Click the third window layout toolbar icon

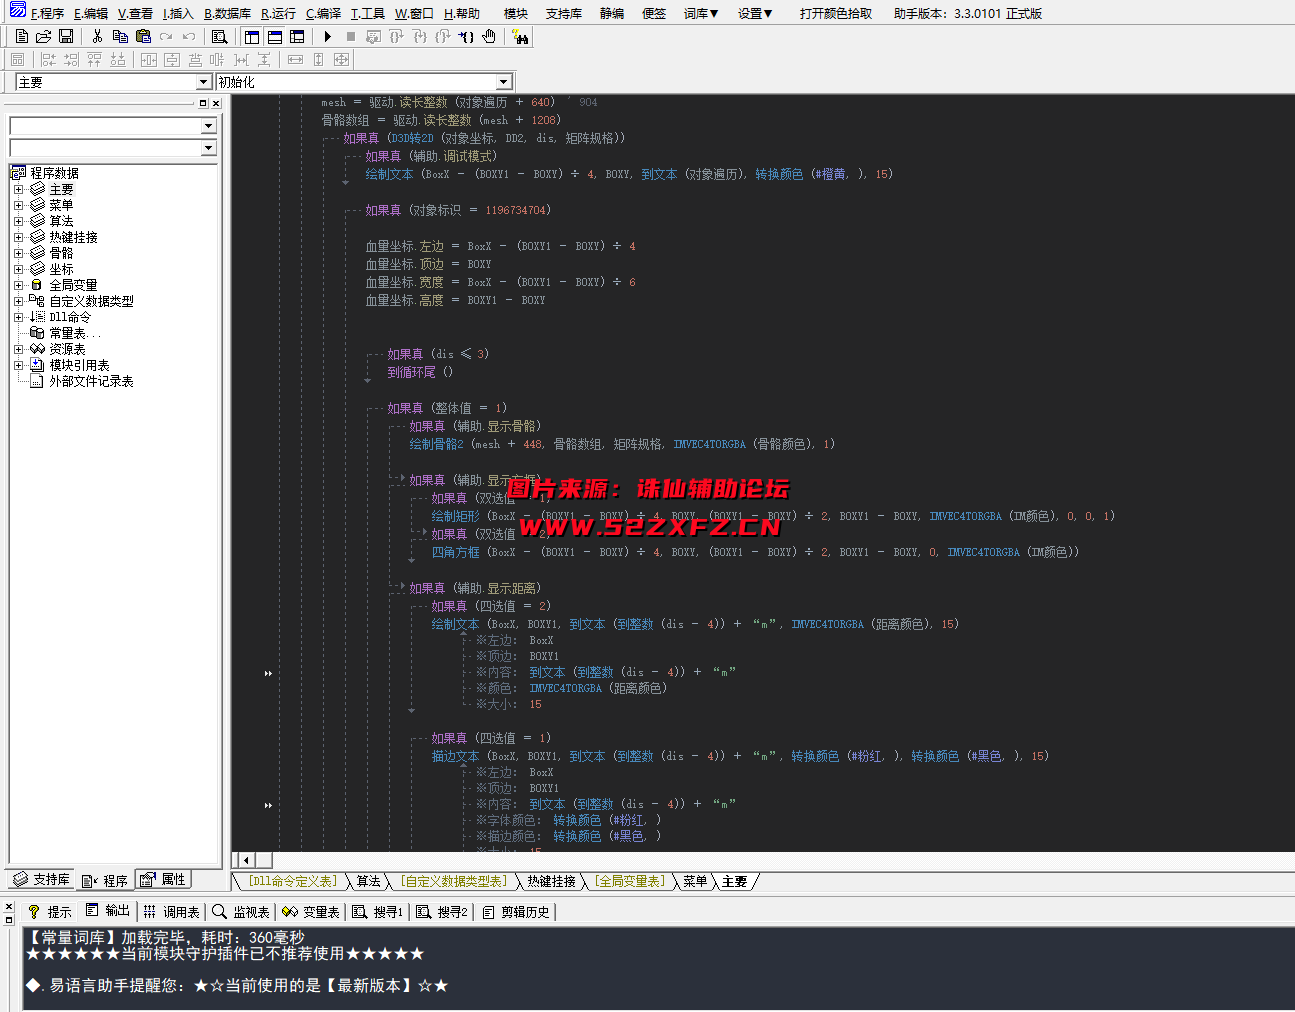(x=297, y=37)
